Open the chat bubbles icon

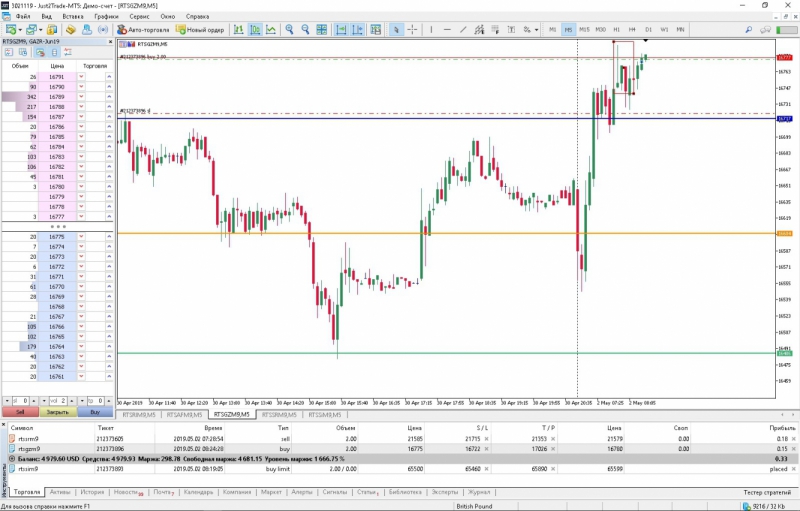point(765,30)
